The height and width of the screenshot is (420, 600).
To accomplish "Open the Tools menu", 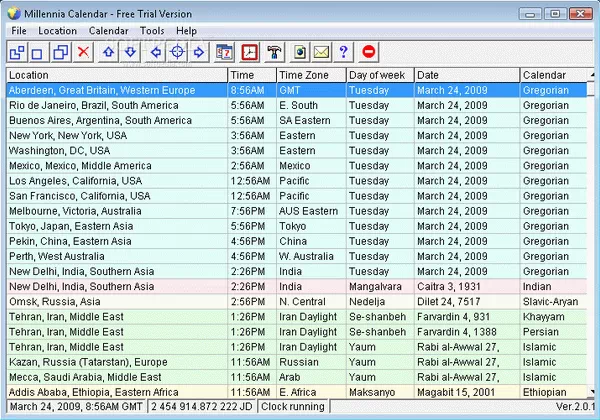I will (x=153, y=31).
